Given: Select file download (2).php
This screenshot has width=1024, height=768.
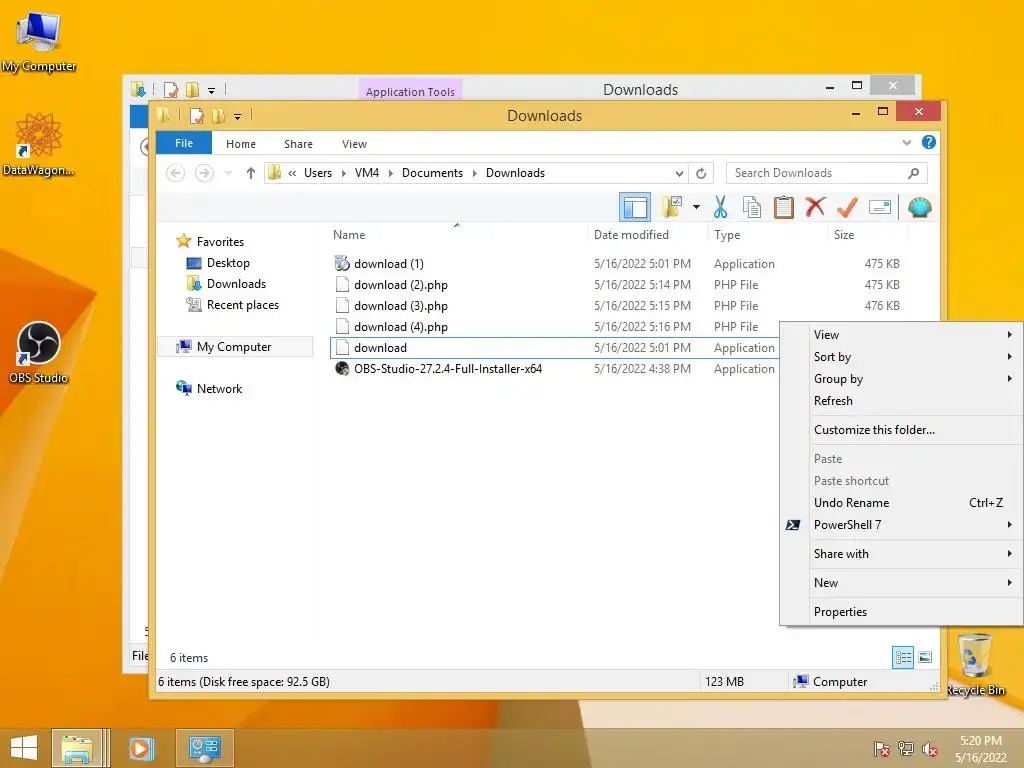Looking at the screenshot, I should [x=401, y=285].
